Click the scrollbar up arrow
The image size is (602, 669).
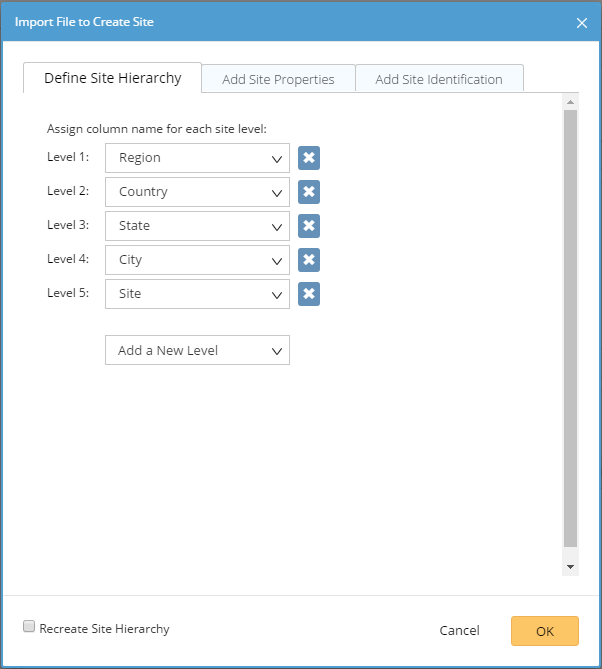pos(570,102)
